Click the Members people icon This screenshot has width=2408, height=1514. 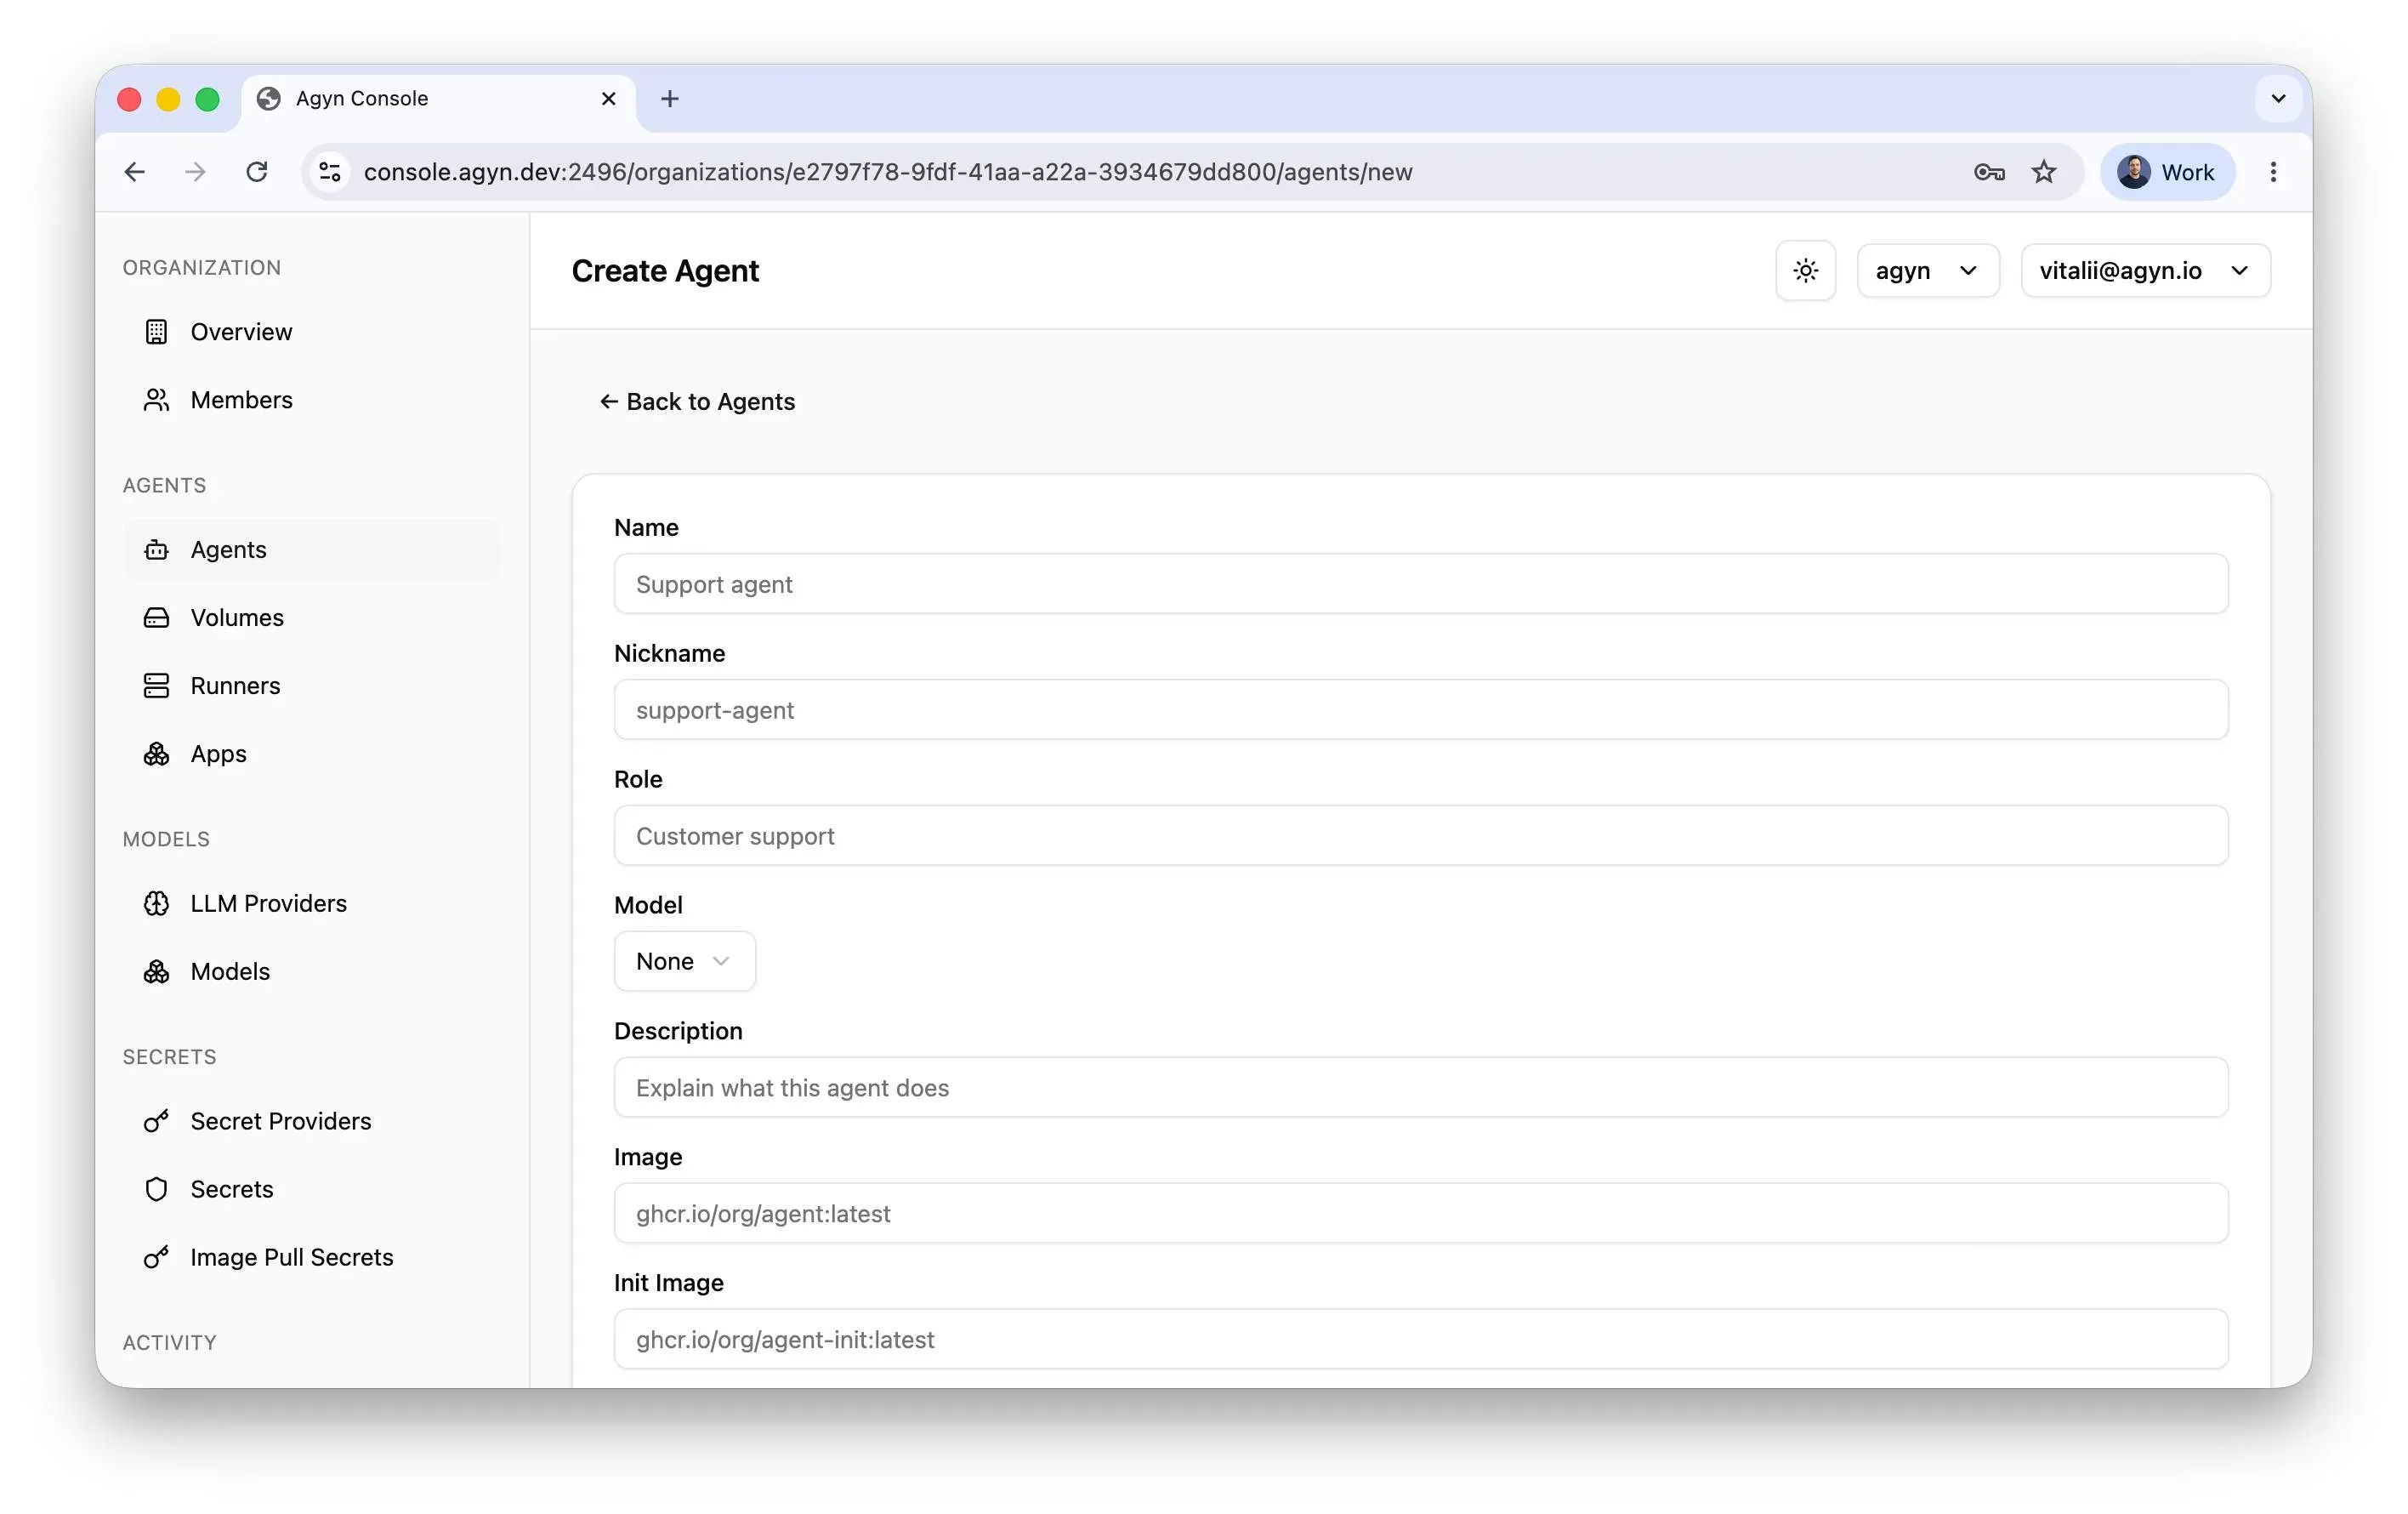[x=156, y=400]
